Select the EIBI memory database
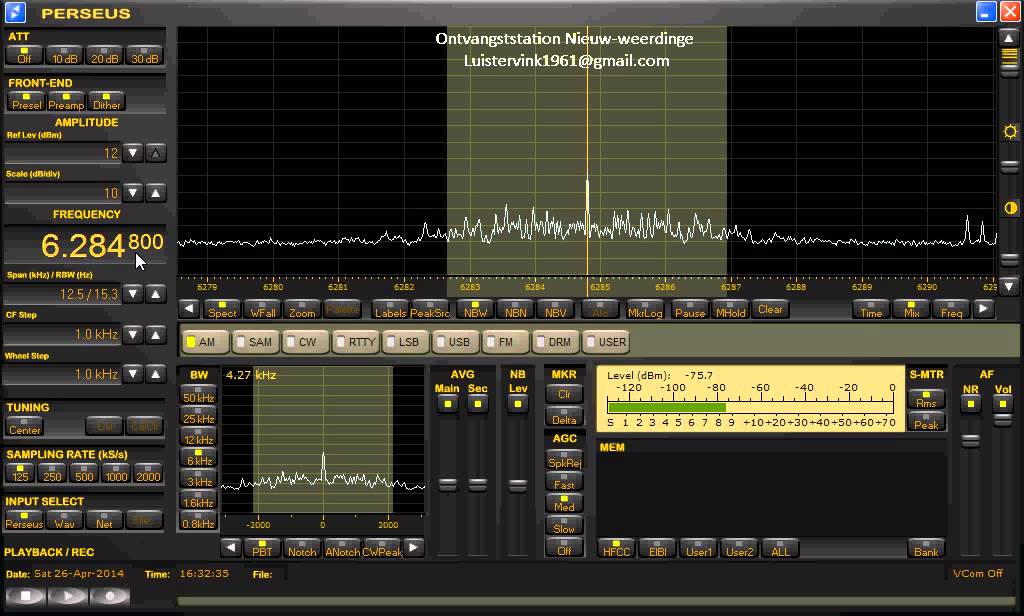Screen dimensions: 1024x616 pos(657,548)
